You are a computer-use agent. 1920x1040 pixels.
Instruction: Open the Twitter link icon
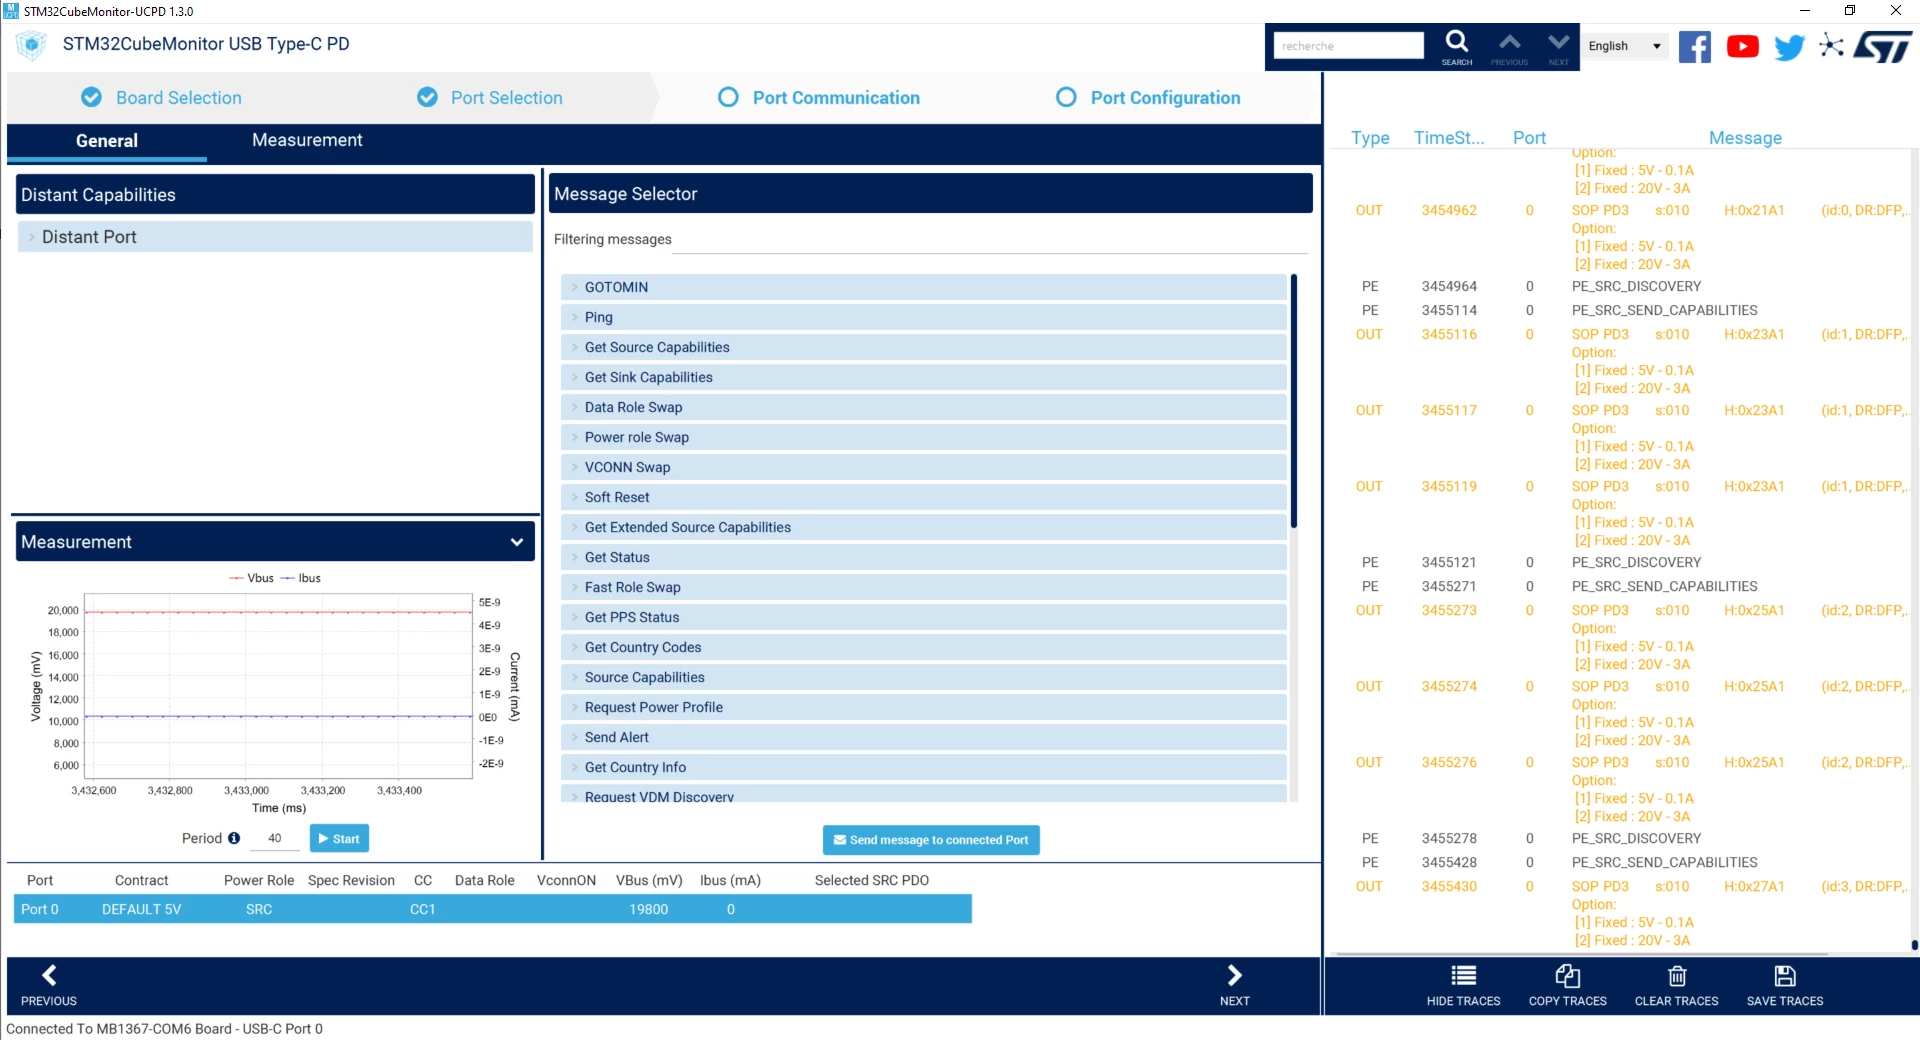tap(1789, 47)
